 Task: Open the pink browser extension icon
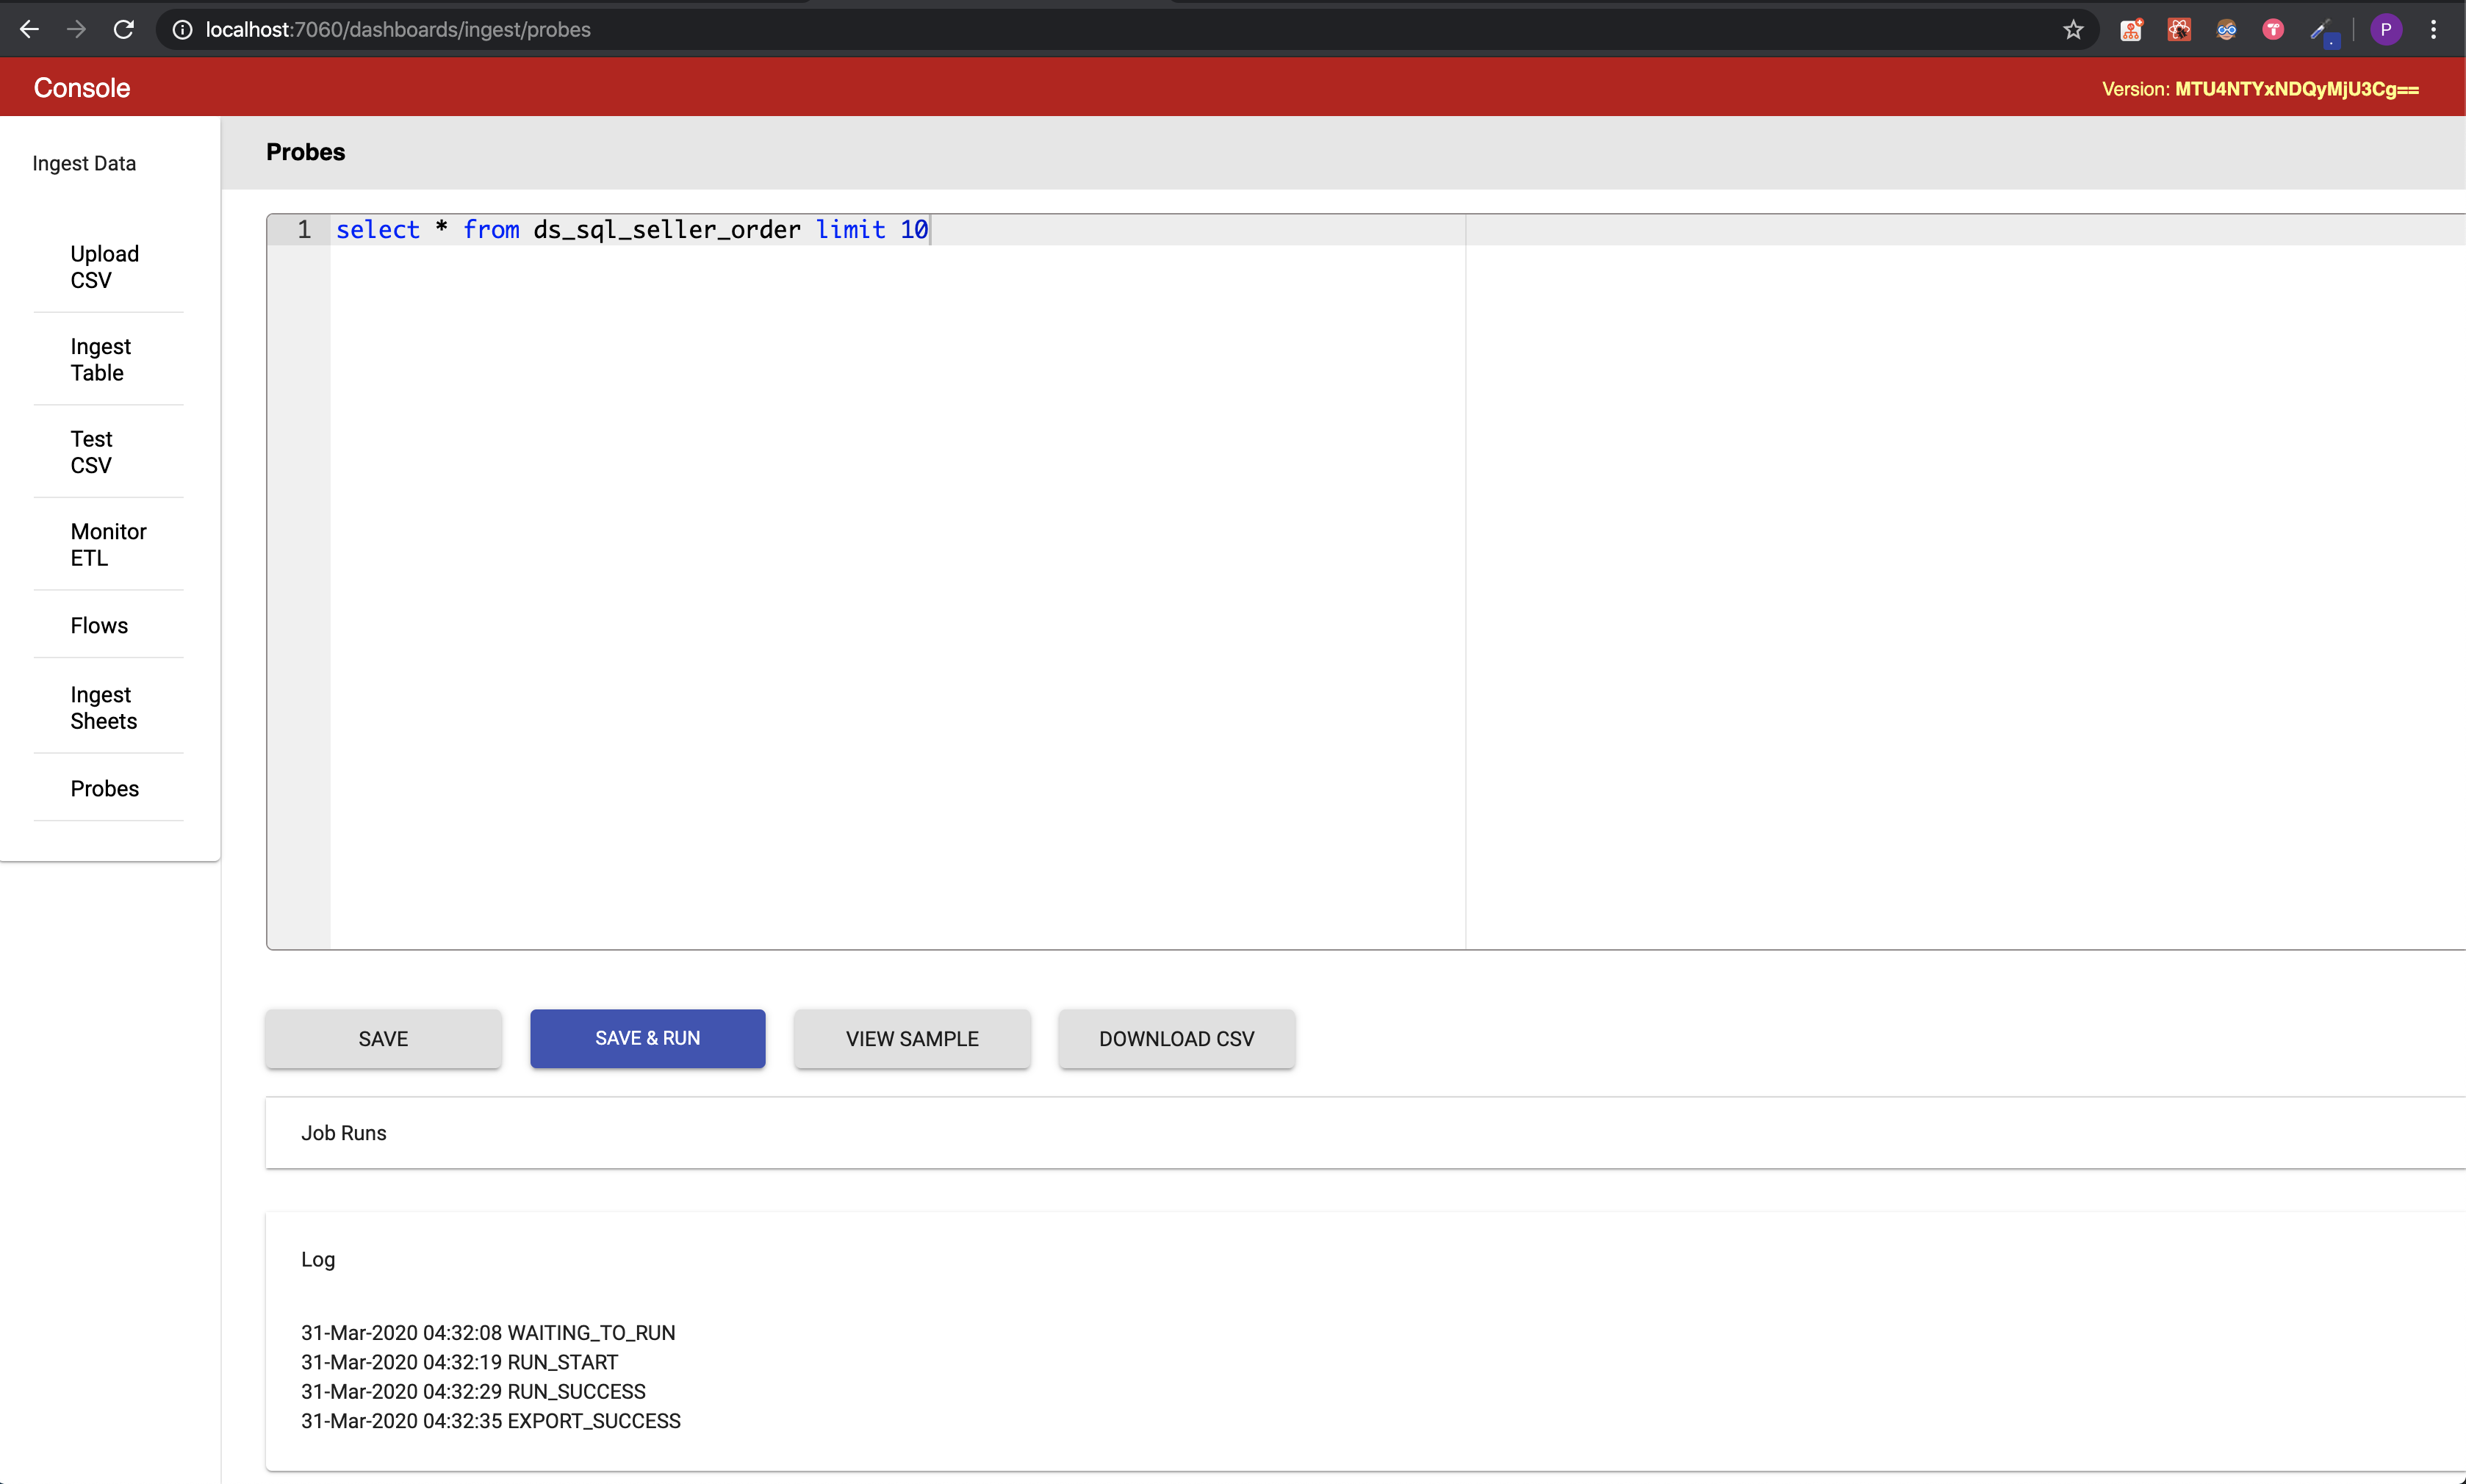tap(2272, 29)
